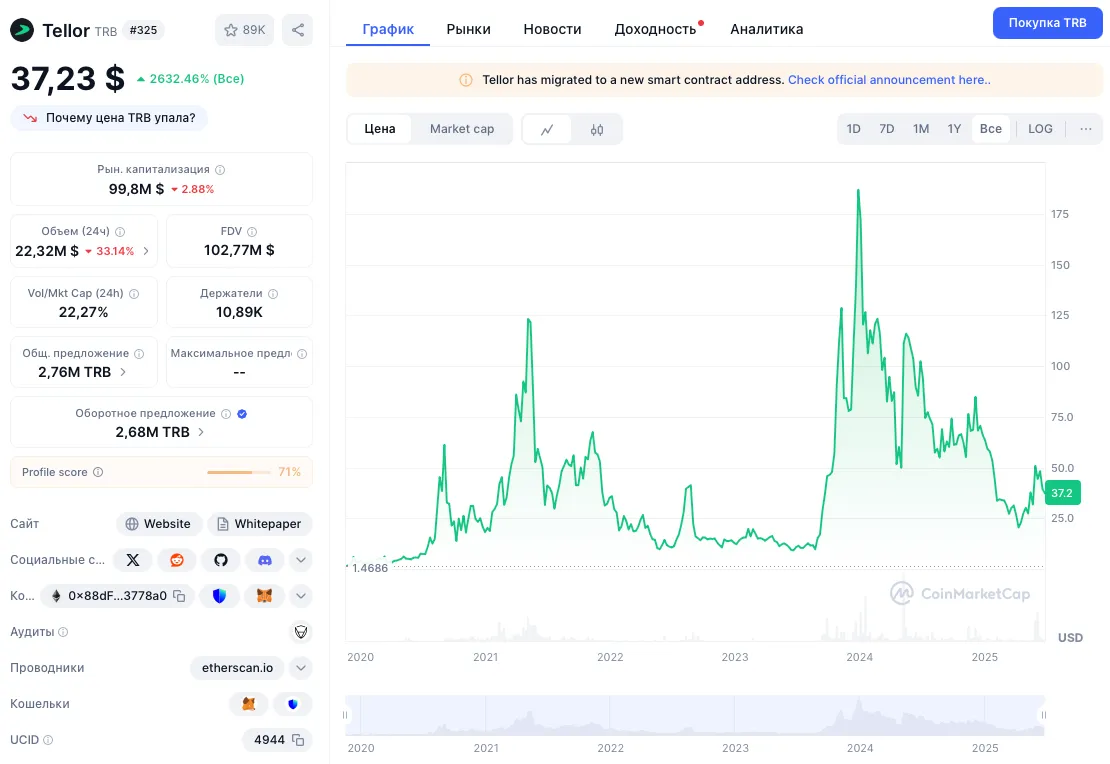Switch chart to candlestick view
This screenshot has height=764, width=1110.
tap(597, 130)
